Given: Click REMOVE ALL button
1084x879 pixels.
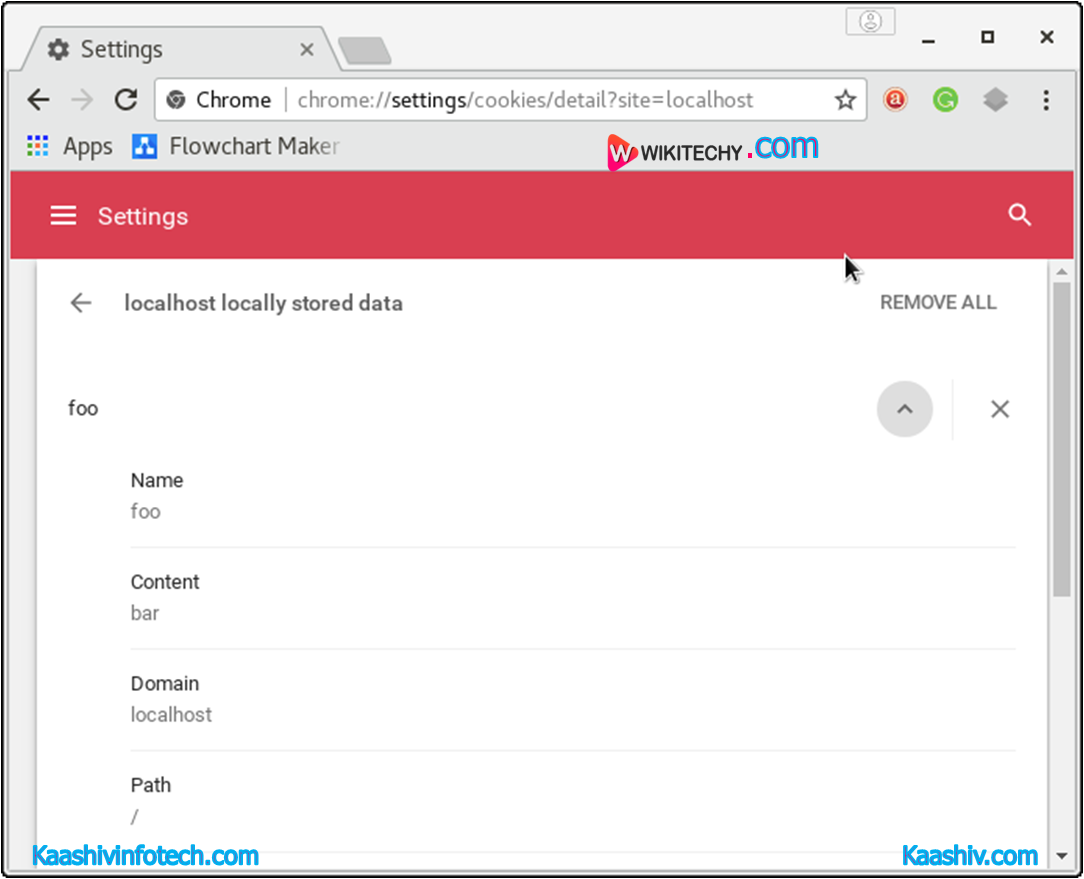Looking at the screenshot, I should [x=937, y=303].
